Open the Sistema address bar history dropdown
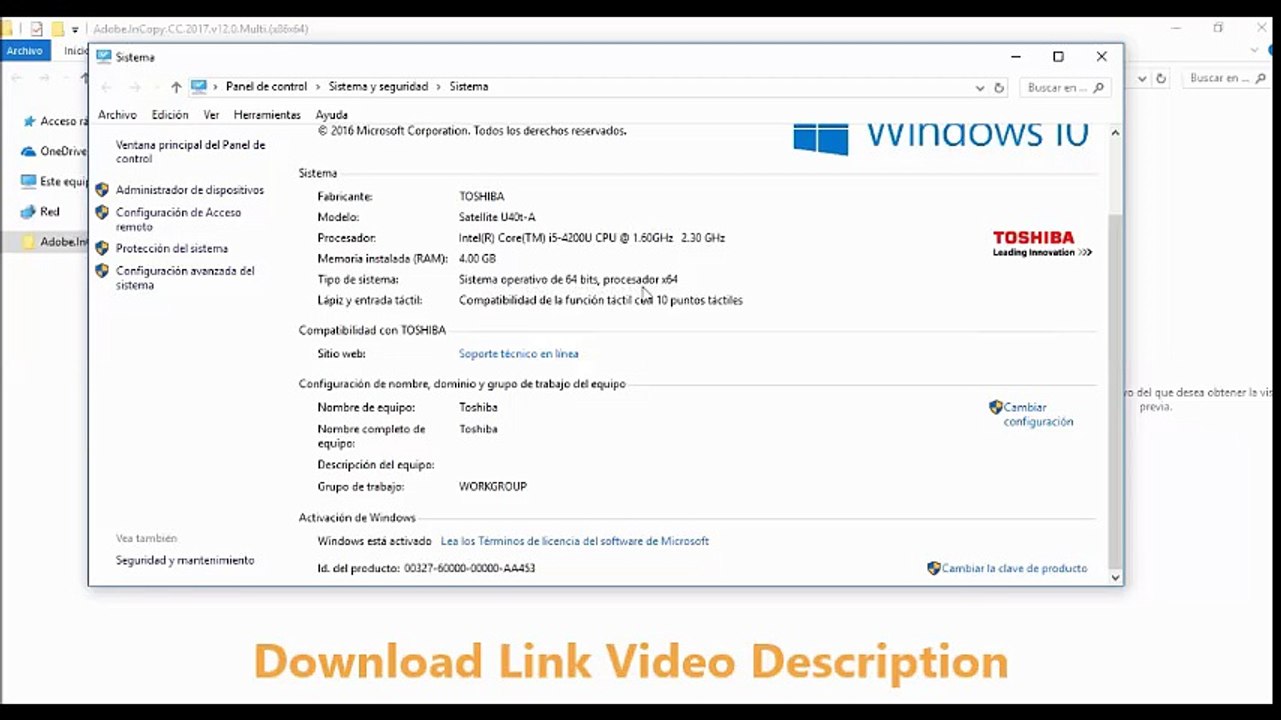The width and height of the screenshot is (1281, 720). point(980,88)
